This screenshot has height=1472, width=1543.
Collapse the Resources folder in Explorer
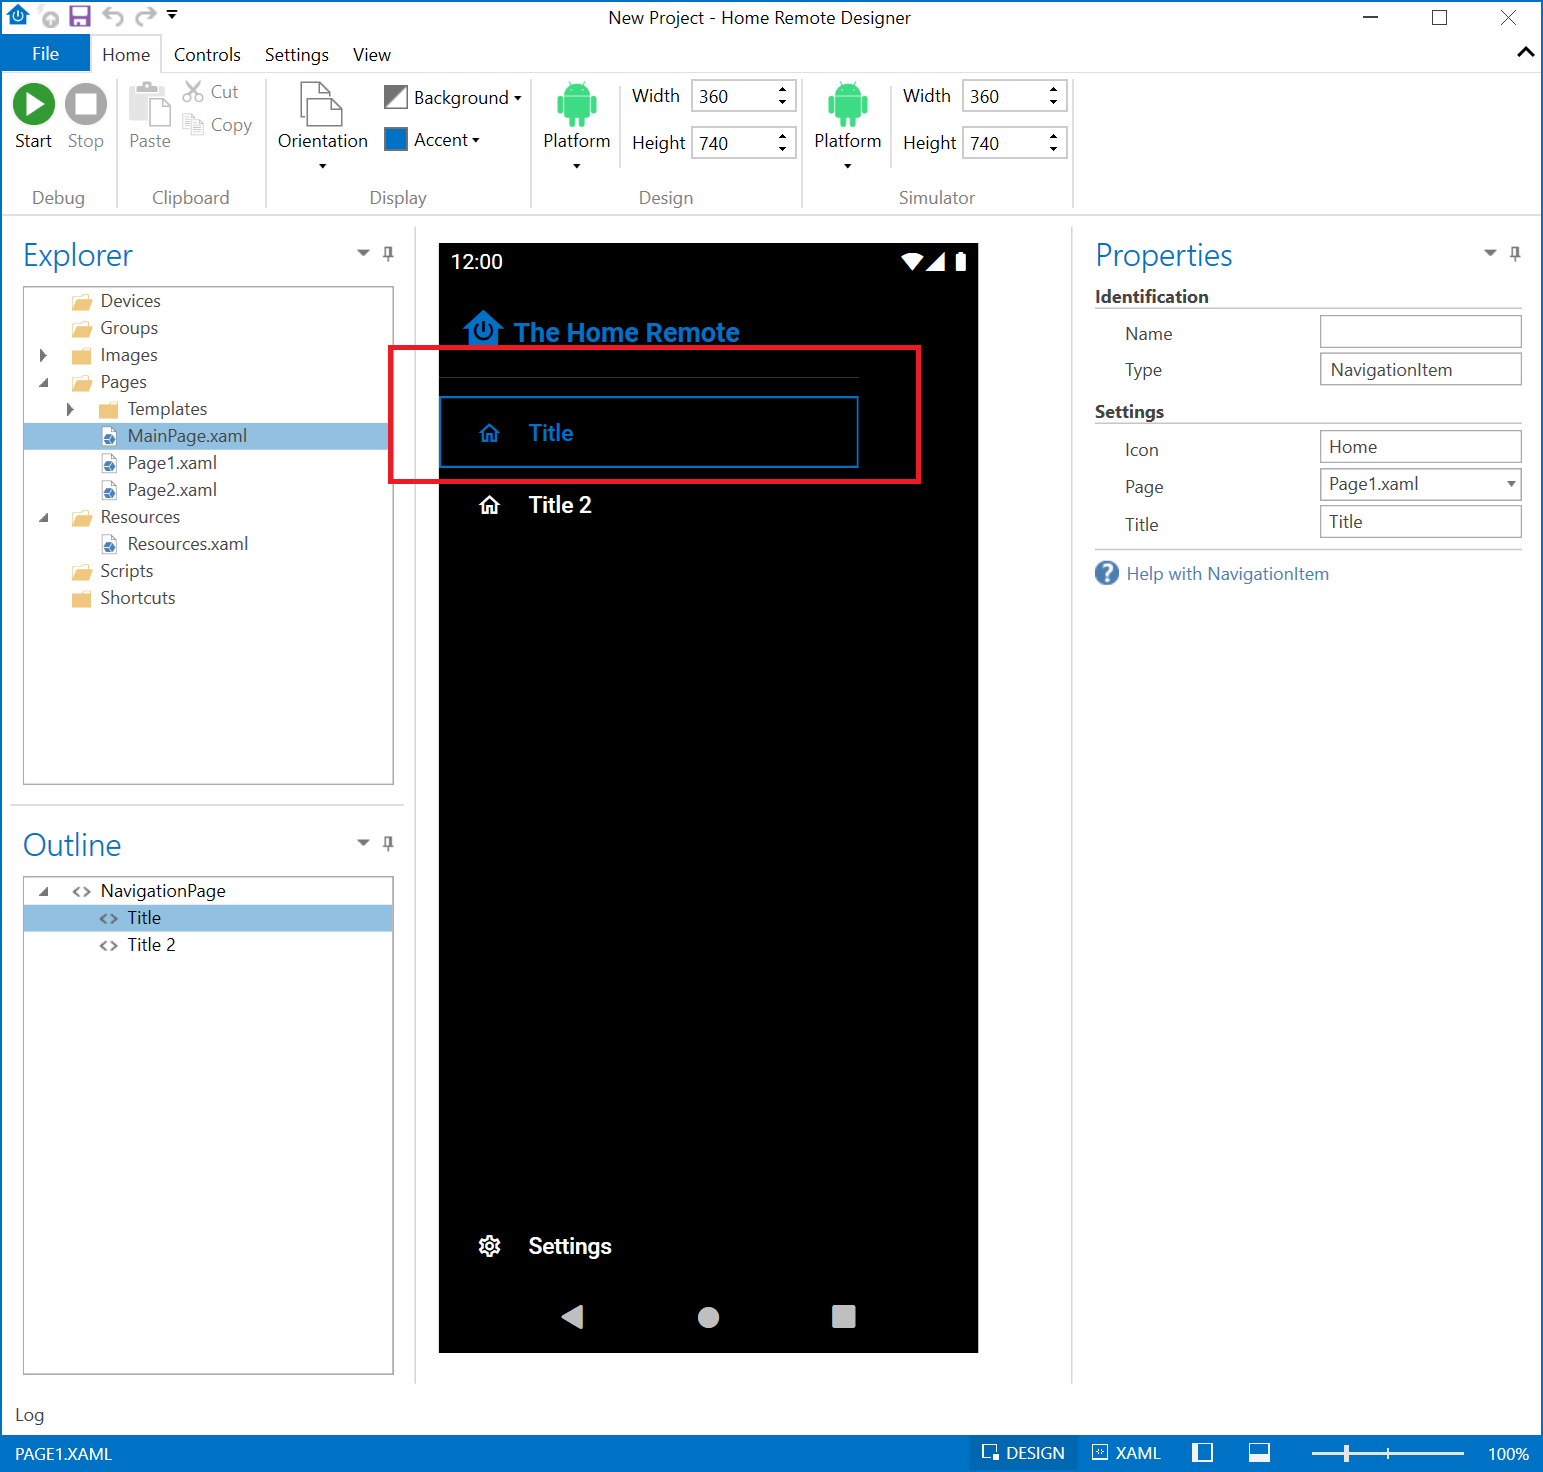[x=43, y=517]
